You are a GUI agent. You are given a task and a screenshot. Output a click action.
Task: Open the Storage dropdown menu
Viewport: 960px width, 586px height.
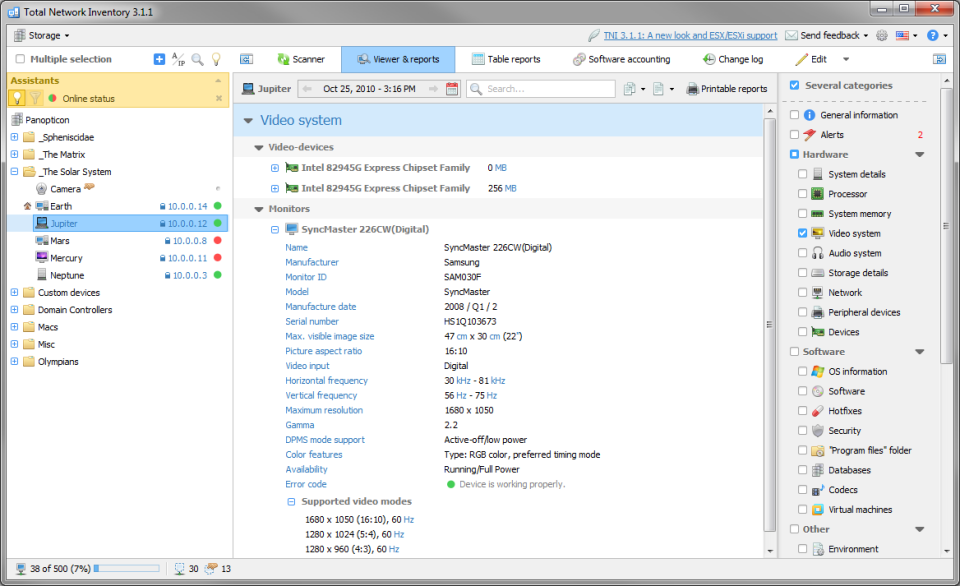(42, 36)
